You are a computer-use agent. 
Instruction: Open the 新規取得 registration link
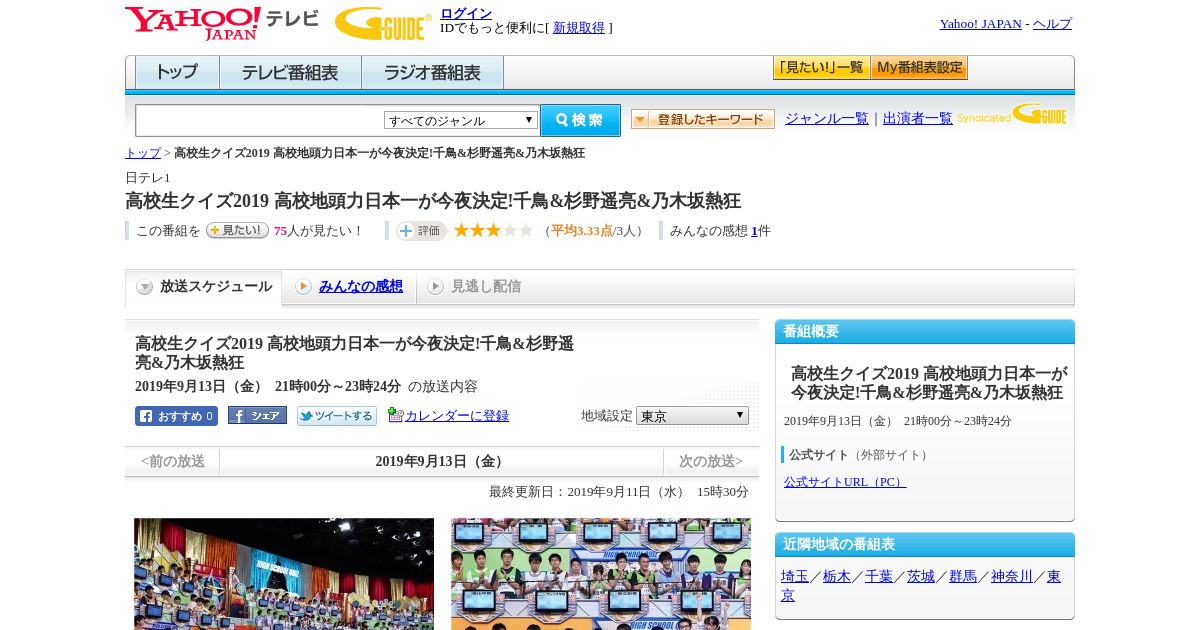579,28
